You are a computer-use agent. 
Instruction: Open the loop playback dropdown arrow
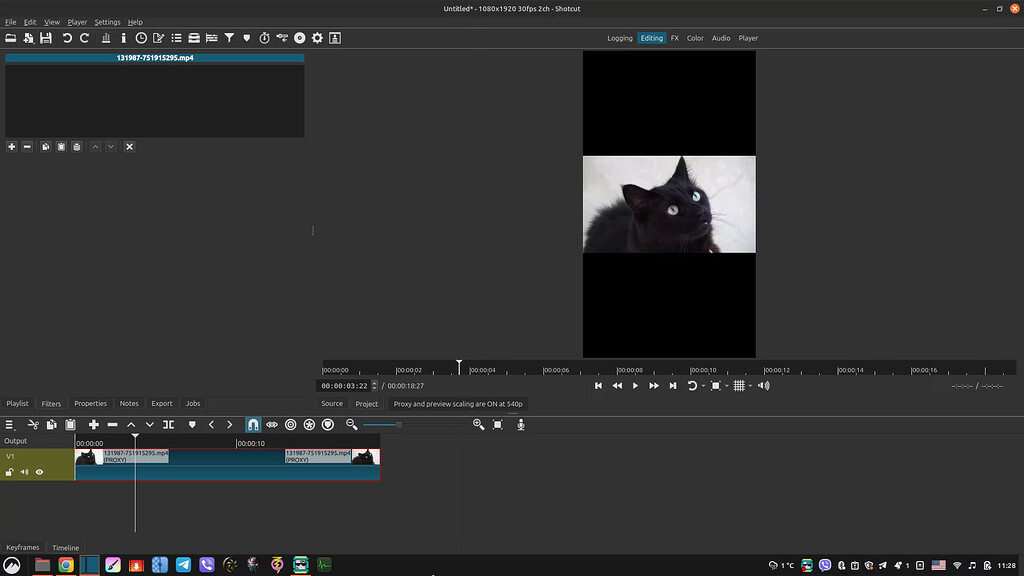tap(703, 385)
